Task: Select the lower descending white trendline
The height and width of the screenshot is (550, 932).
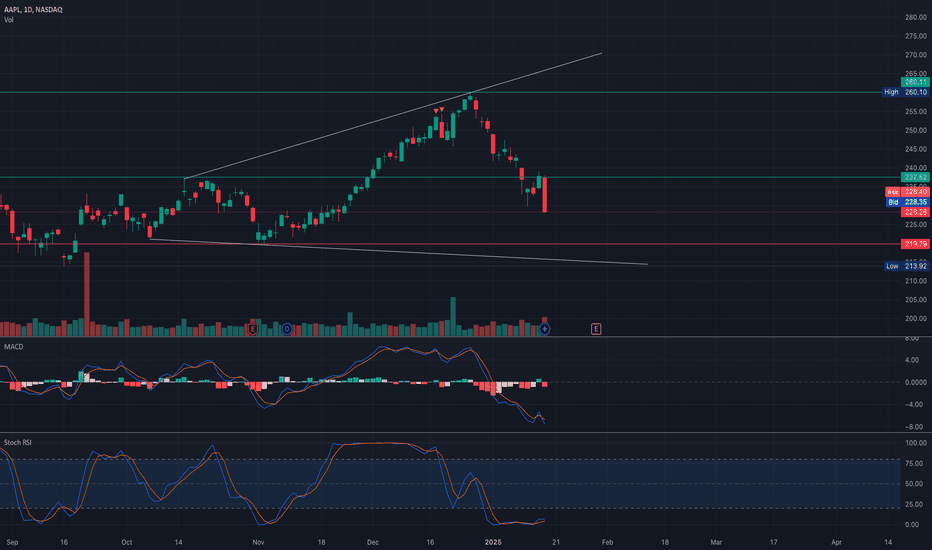Action: (x=398, y=252)
